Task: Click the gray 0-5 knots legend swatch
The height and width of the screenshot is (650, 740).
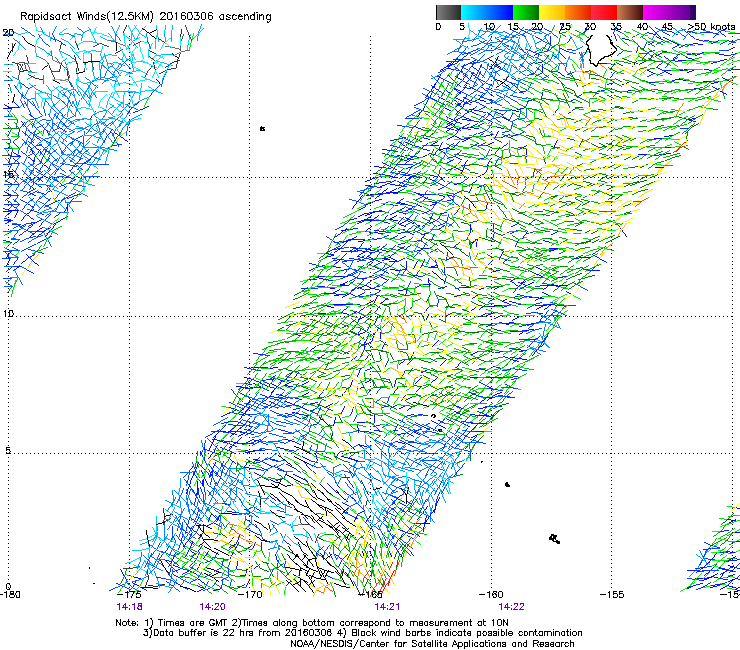Action: tap(448, 12)
